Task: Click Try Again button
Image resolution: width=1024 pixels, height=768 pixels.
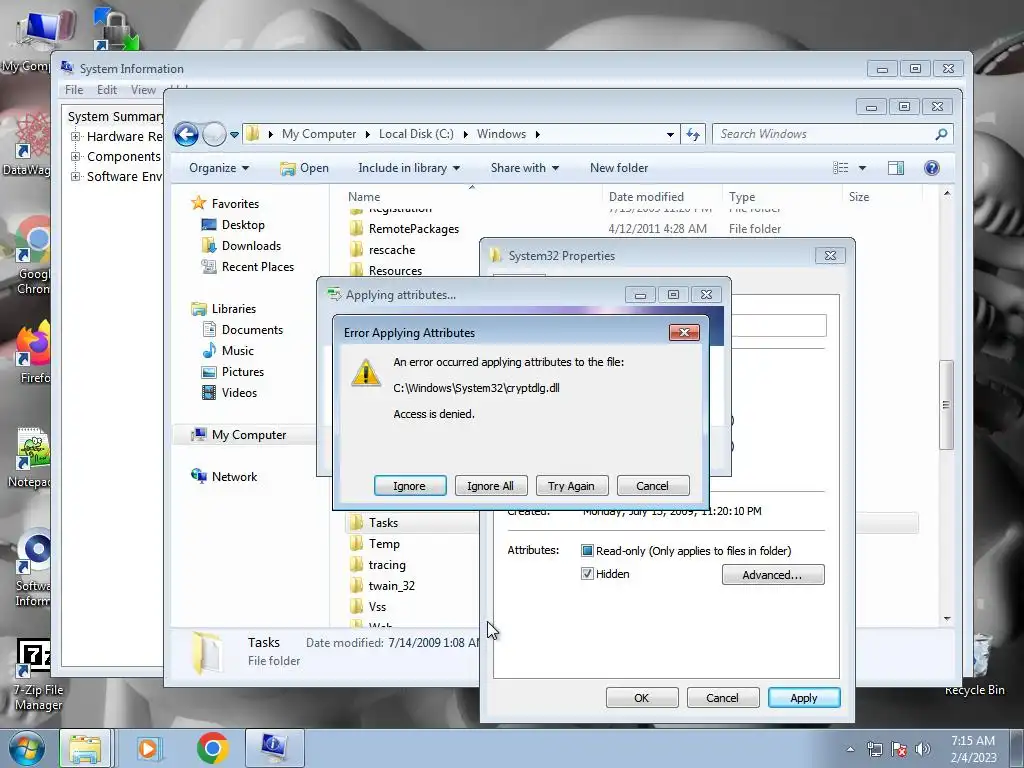Action: coord(571,486)
